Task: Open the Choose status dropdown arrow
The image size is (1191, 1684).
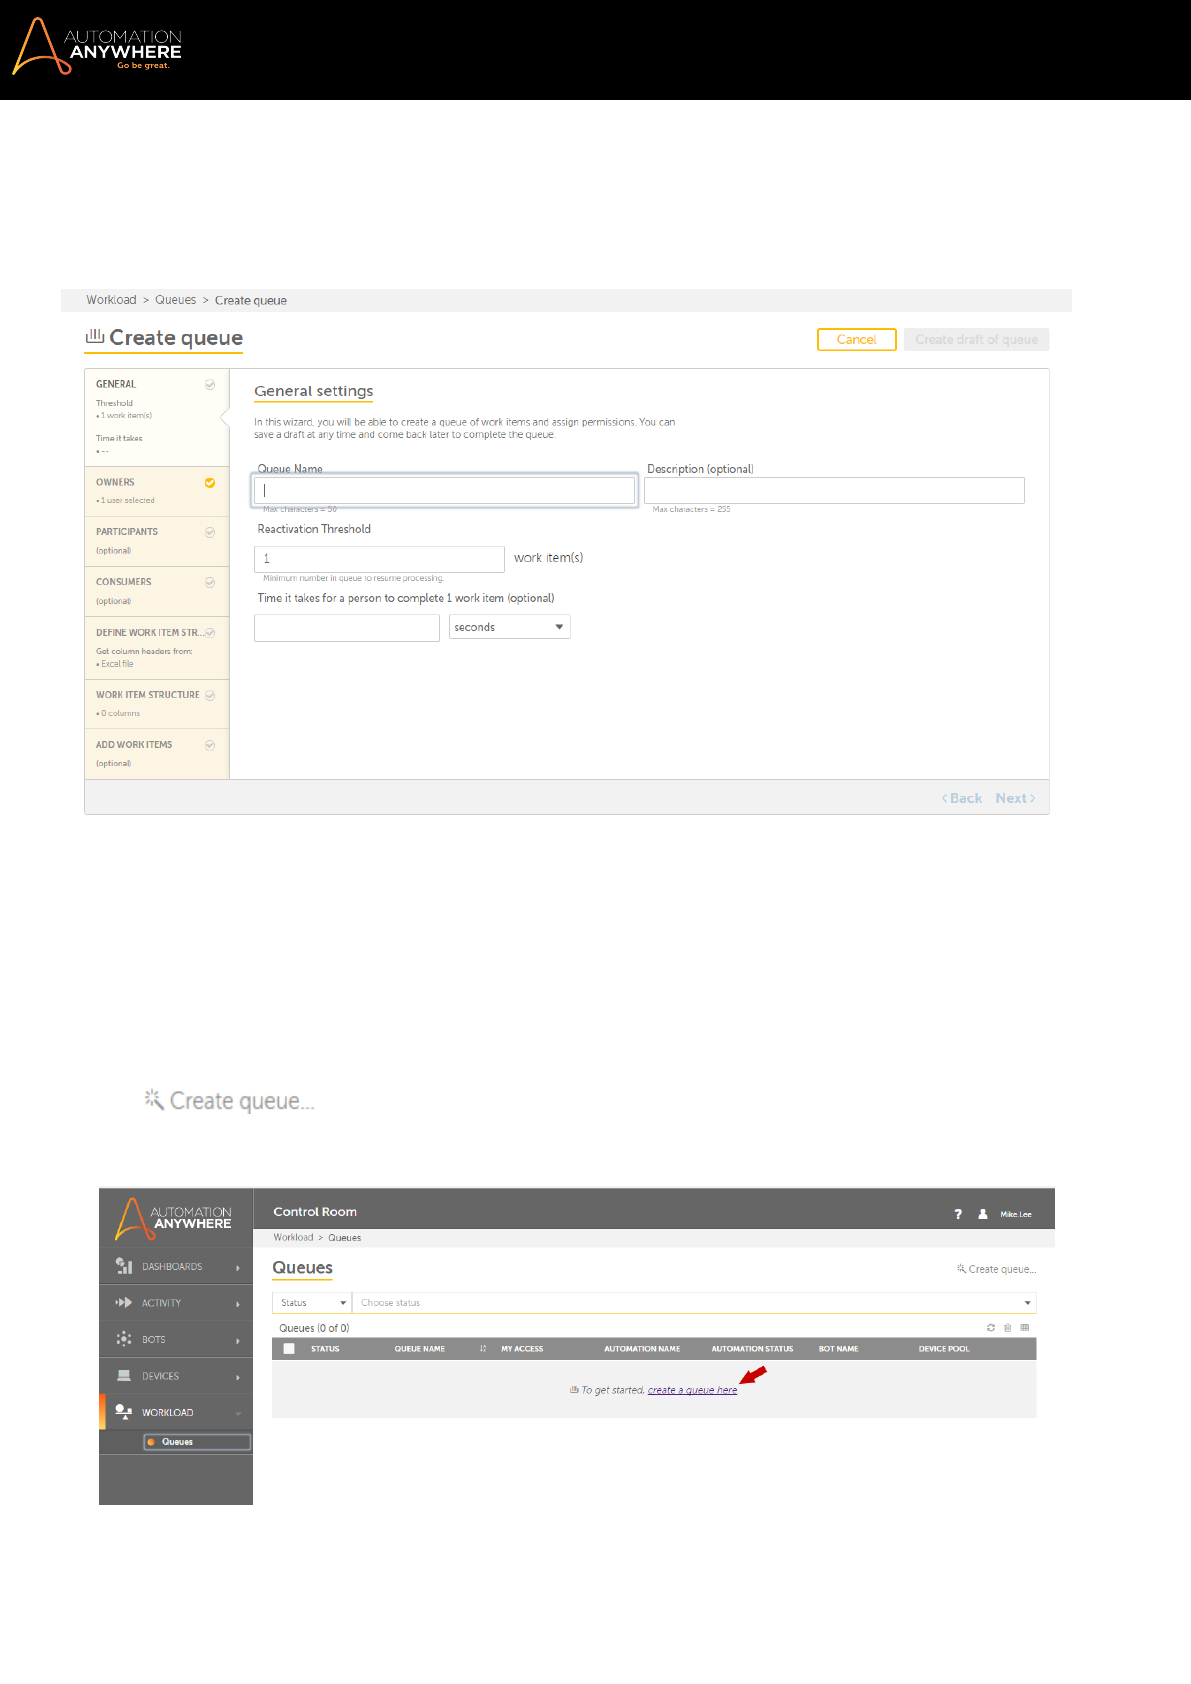Action: pos(1027,1303)
